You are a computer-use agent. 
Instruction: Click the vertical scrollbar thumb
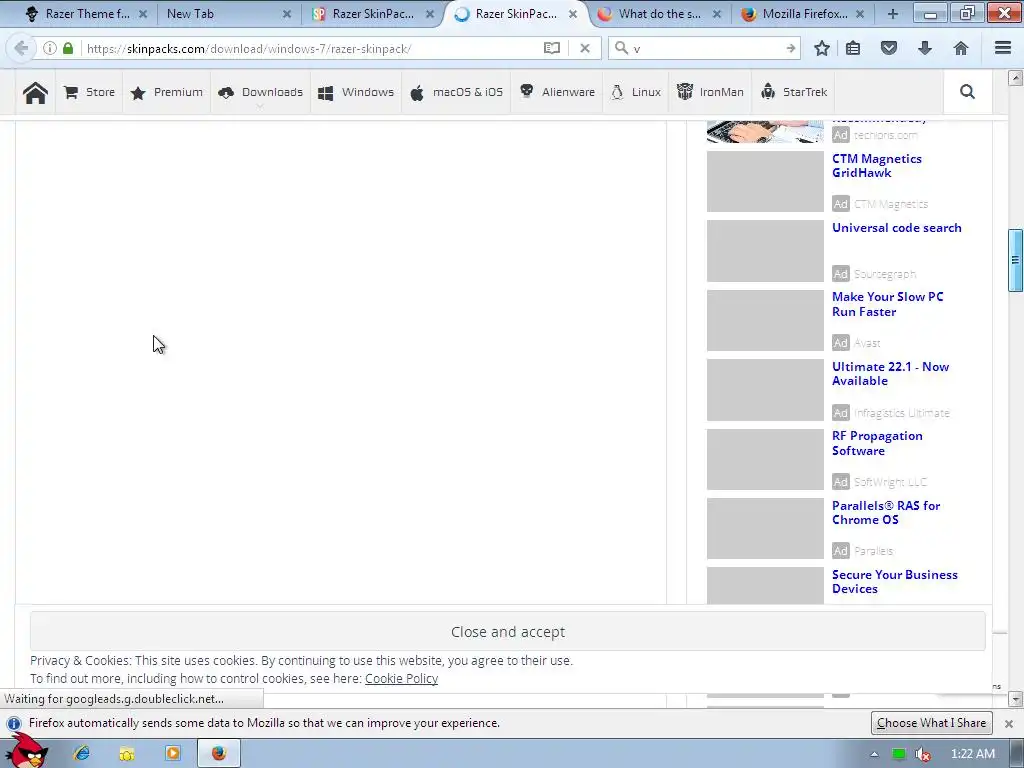(x=1016, y=260)
